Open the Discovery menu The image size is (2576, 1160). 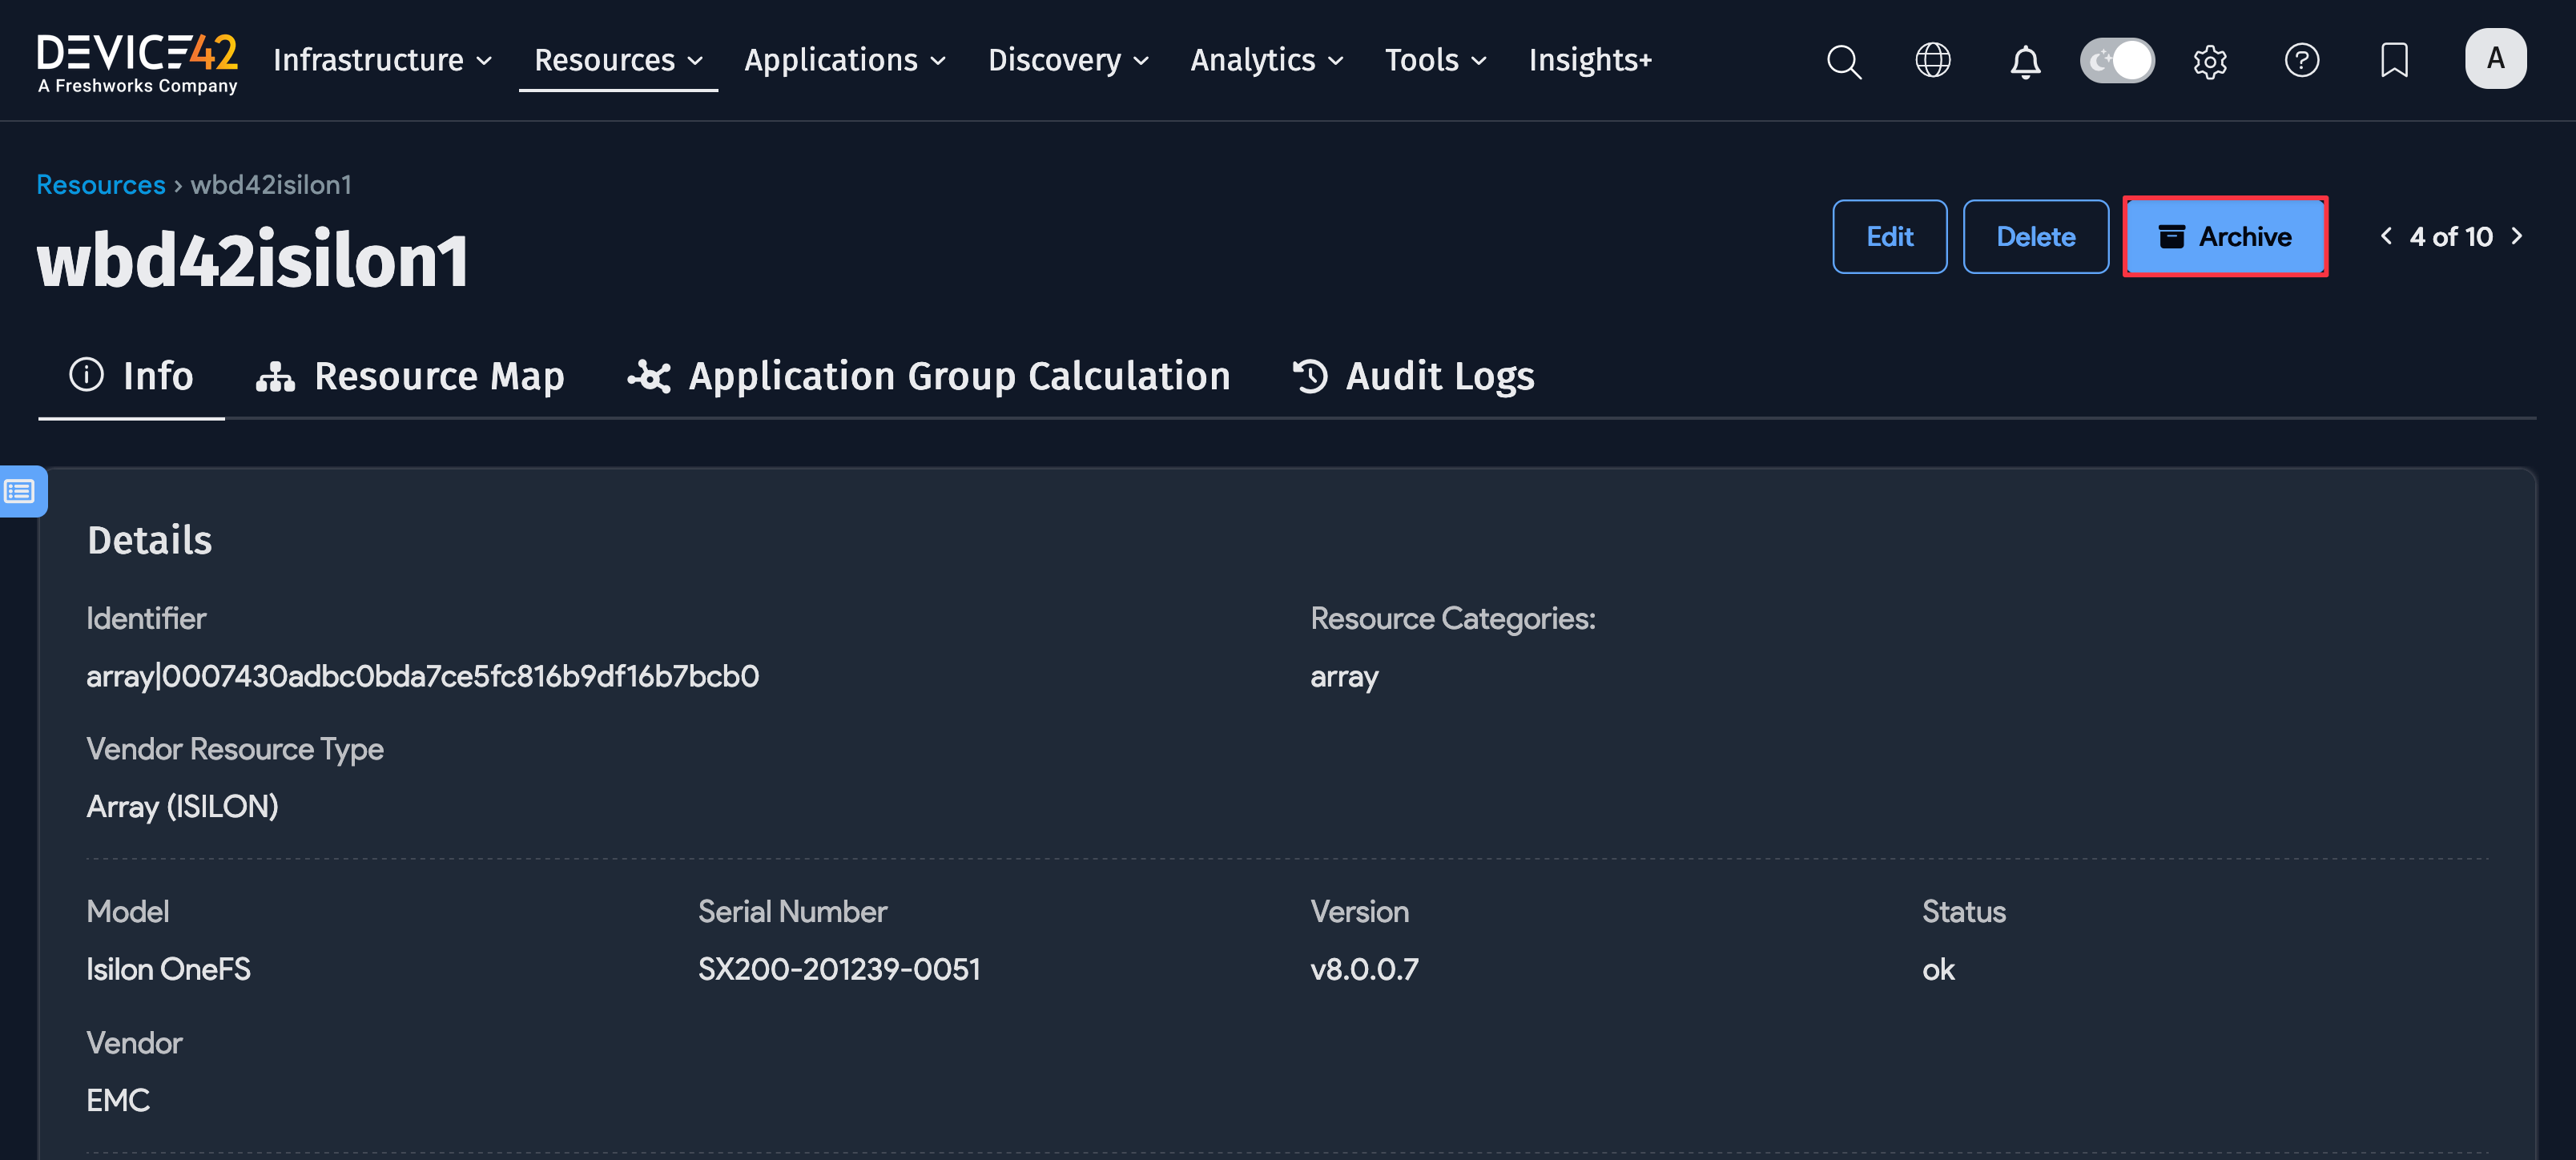coord(1068,60)
